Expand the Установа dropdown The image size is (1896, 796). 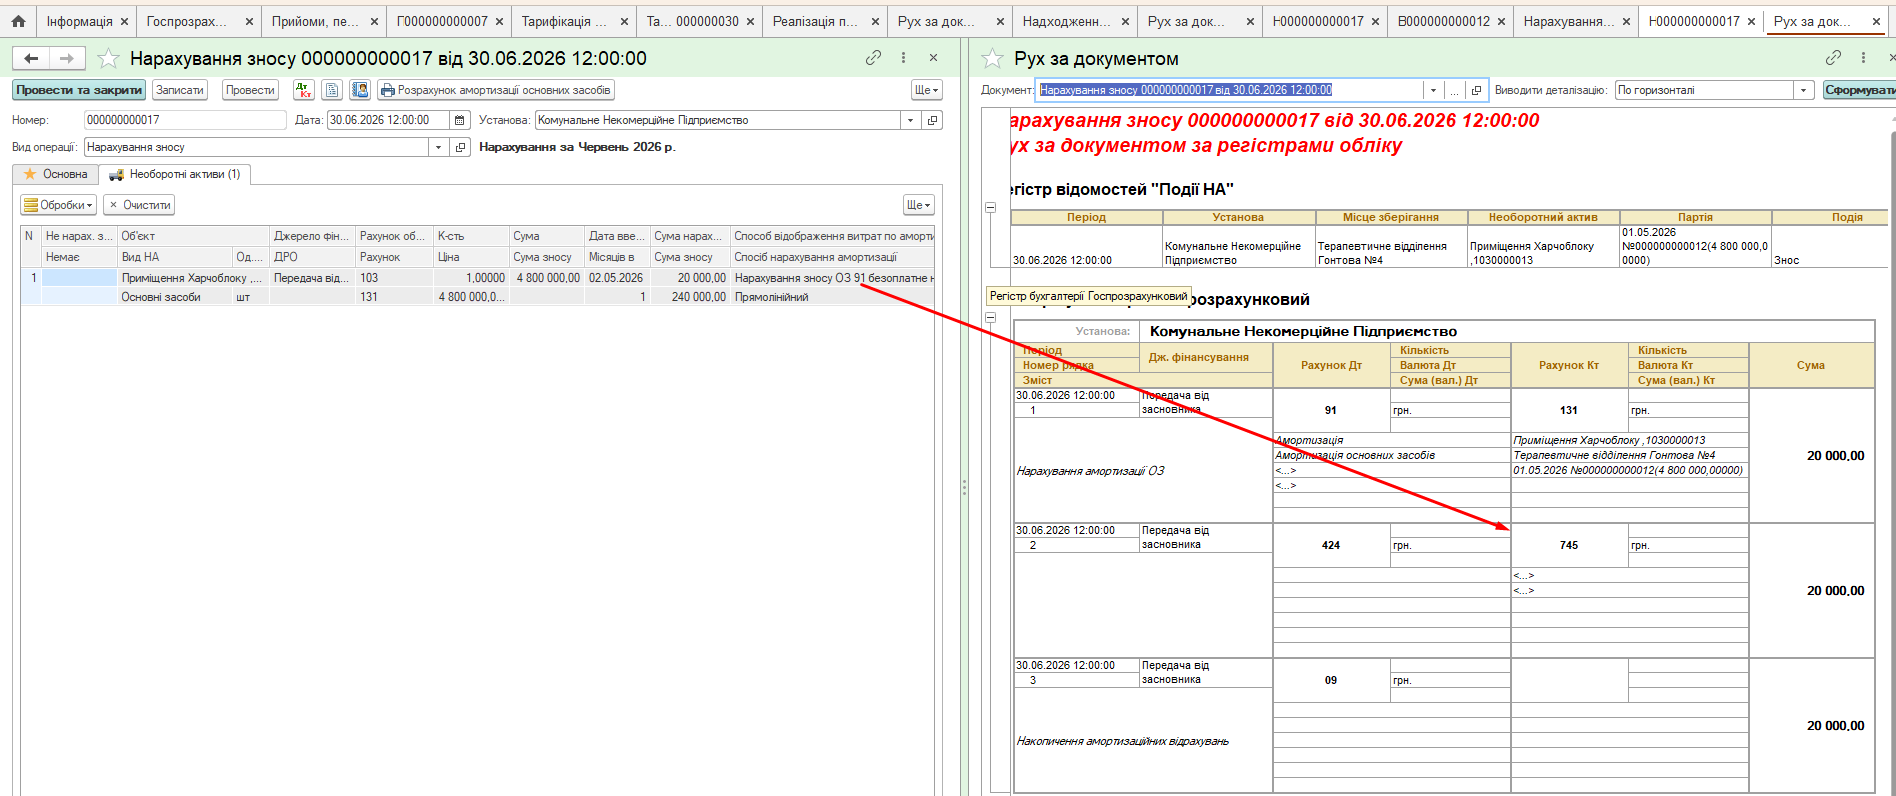[x=910, y=120]
